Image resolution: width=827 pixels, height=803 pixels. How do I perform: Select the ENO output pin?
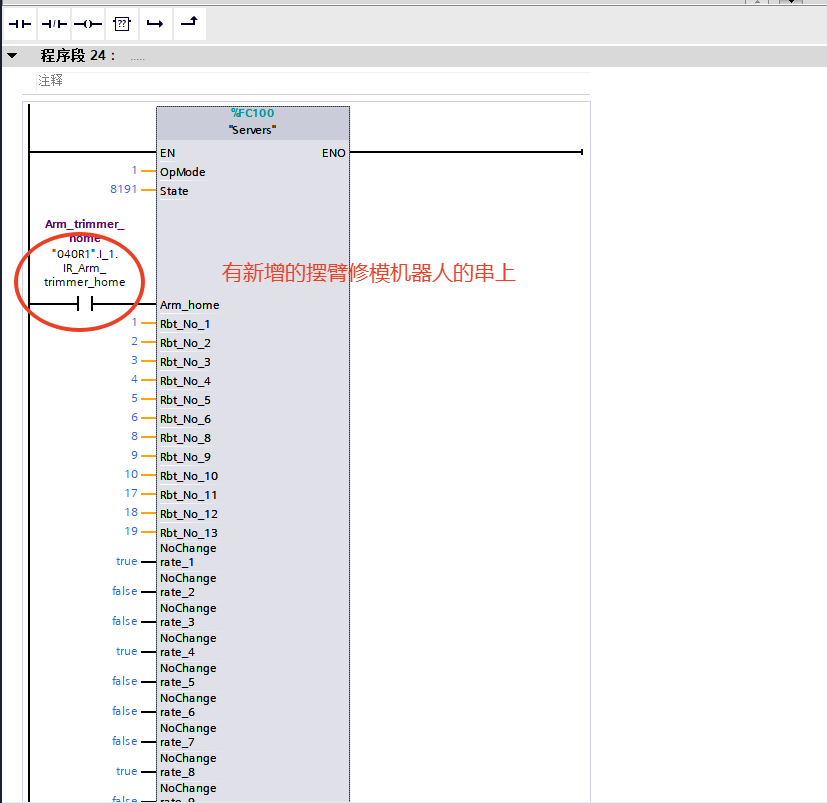pyautogui.click(x=333, y=153)
